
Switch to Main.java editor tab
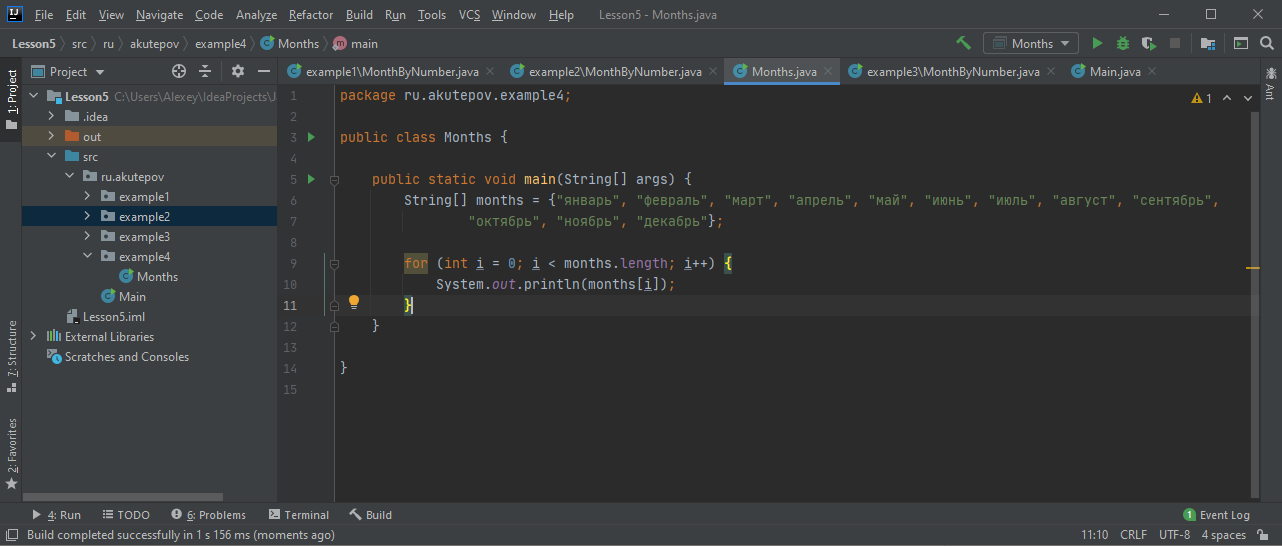coord(1112,72)
